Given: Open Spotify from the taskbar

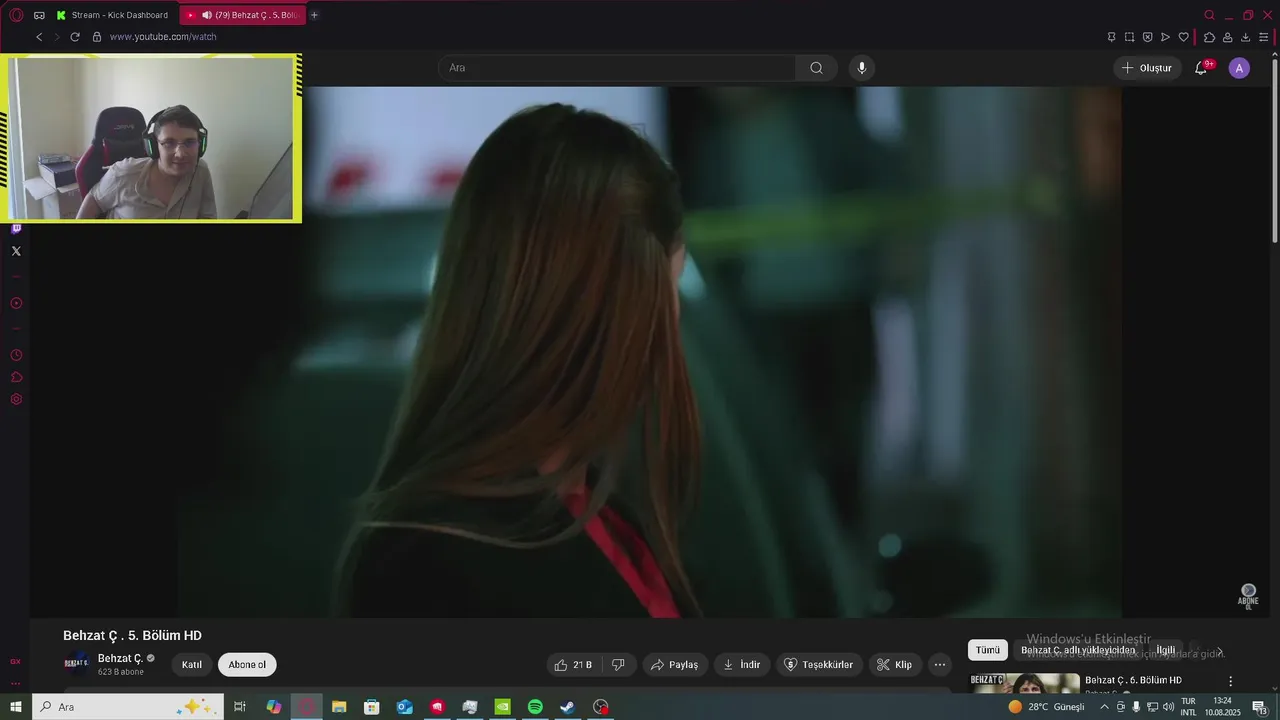Looking at the screenshot, I should (535, 707).
